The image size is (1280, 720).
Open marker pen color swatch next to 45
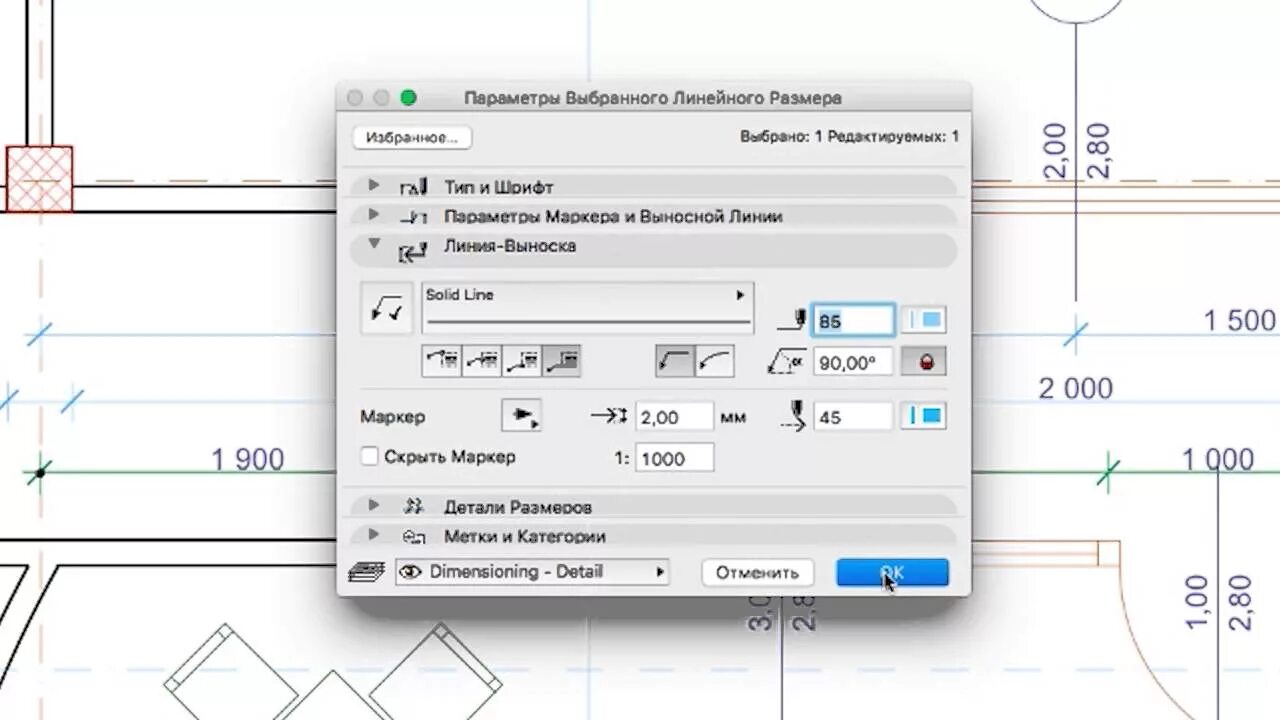click(x=924, y=417)
